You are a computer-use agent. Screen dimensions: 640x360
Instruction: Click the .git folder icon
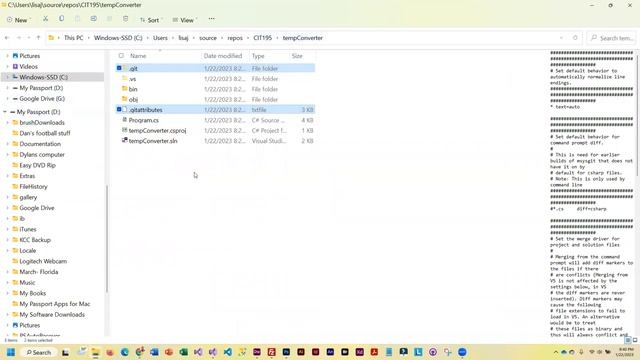coord(125,68)
